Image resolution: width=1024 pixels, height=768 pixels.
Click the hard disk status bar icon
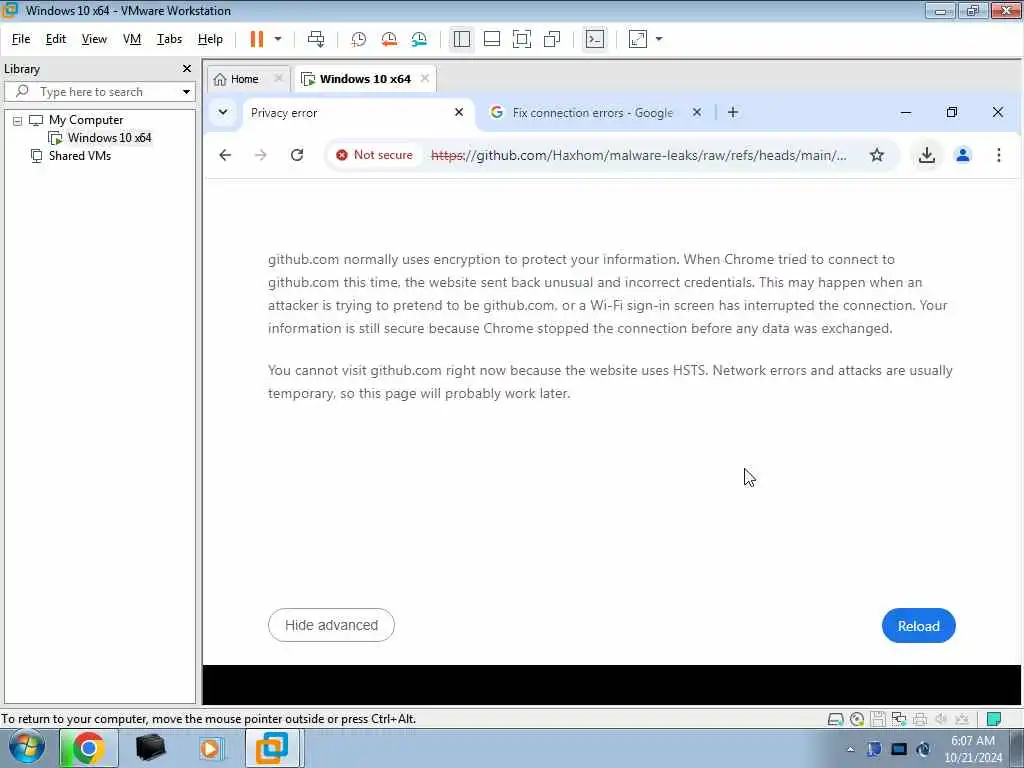point(835,720)
